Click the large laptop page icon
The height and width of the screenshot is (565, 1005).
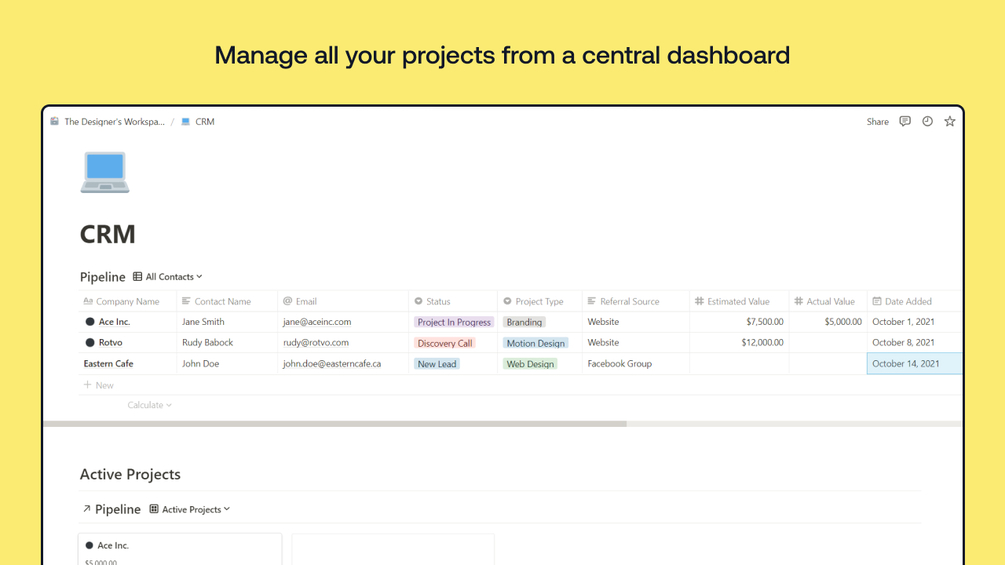point(105,172)
